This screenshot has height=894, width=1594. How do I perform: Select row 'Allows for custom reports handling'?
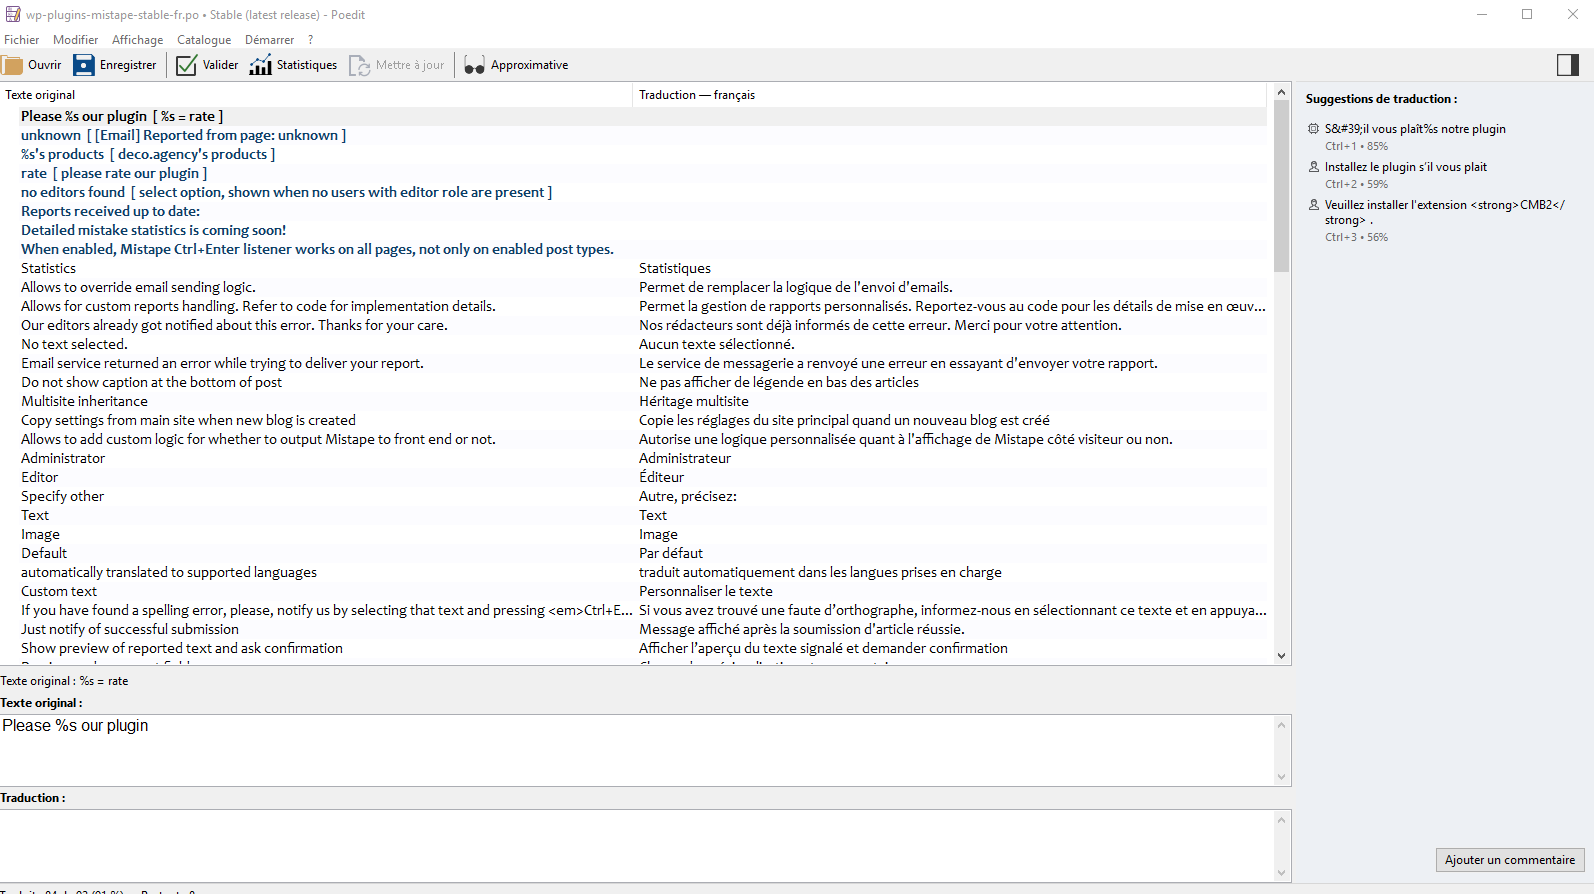click(x=635, y=306)
